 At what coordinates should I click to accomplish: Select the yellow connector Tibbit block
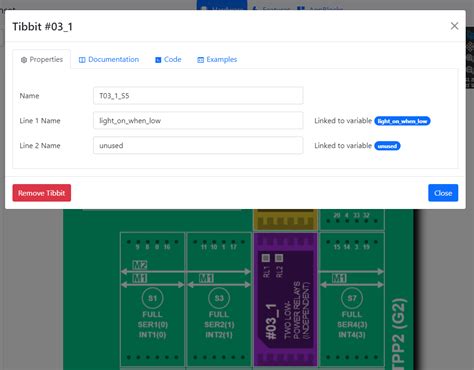tap(285, 220)
